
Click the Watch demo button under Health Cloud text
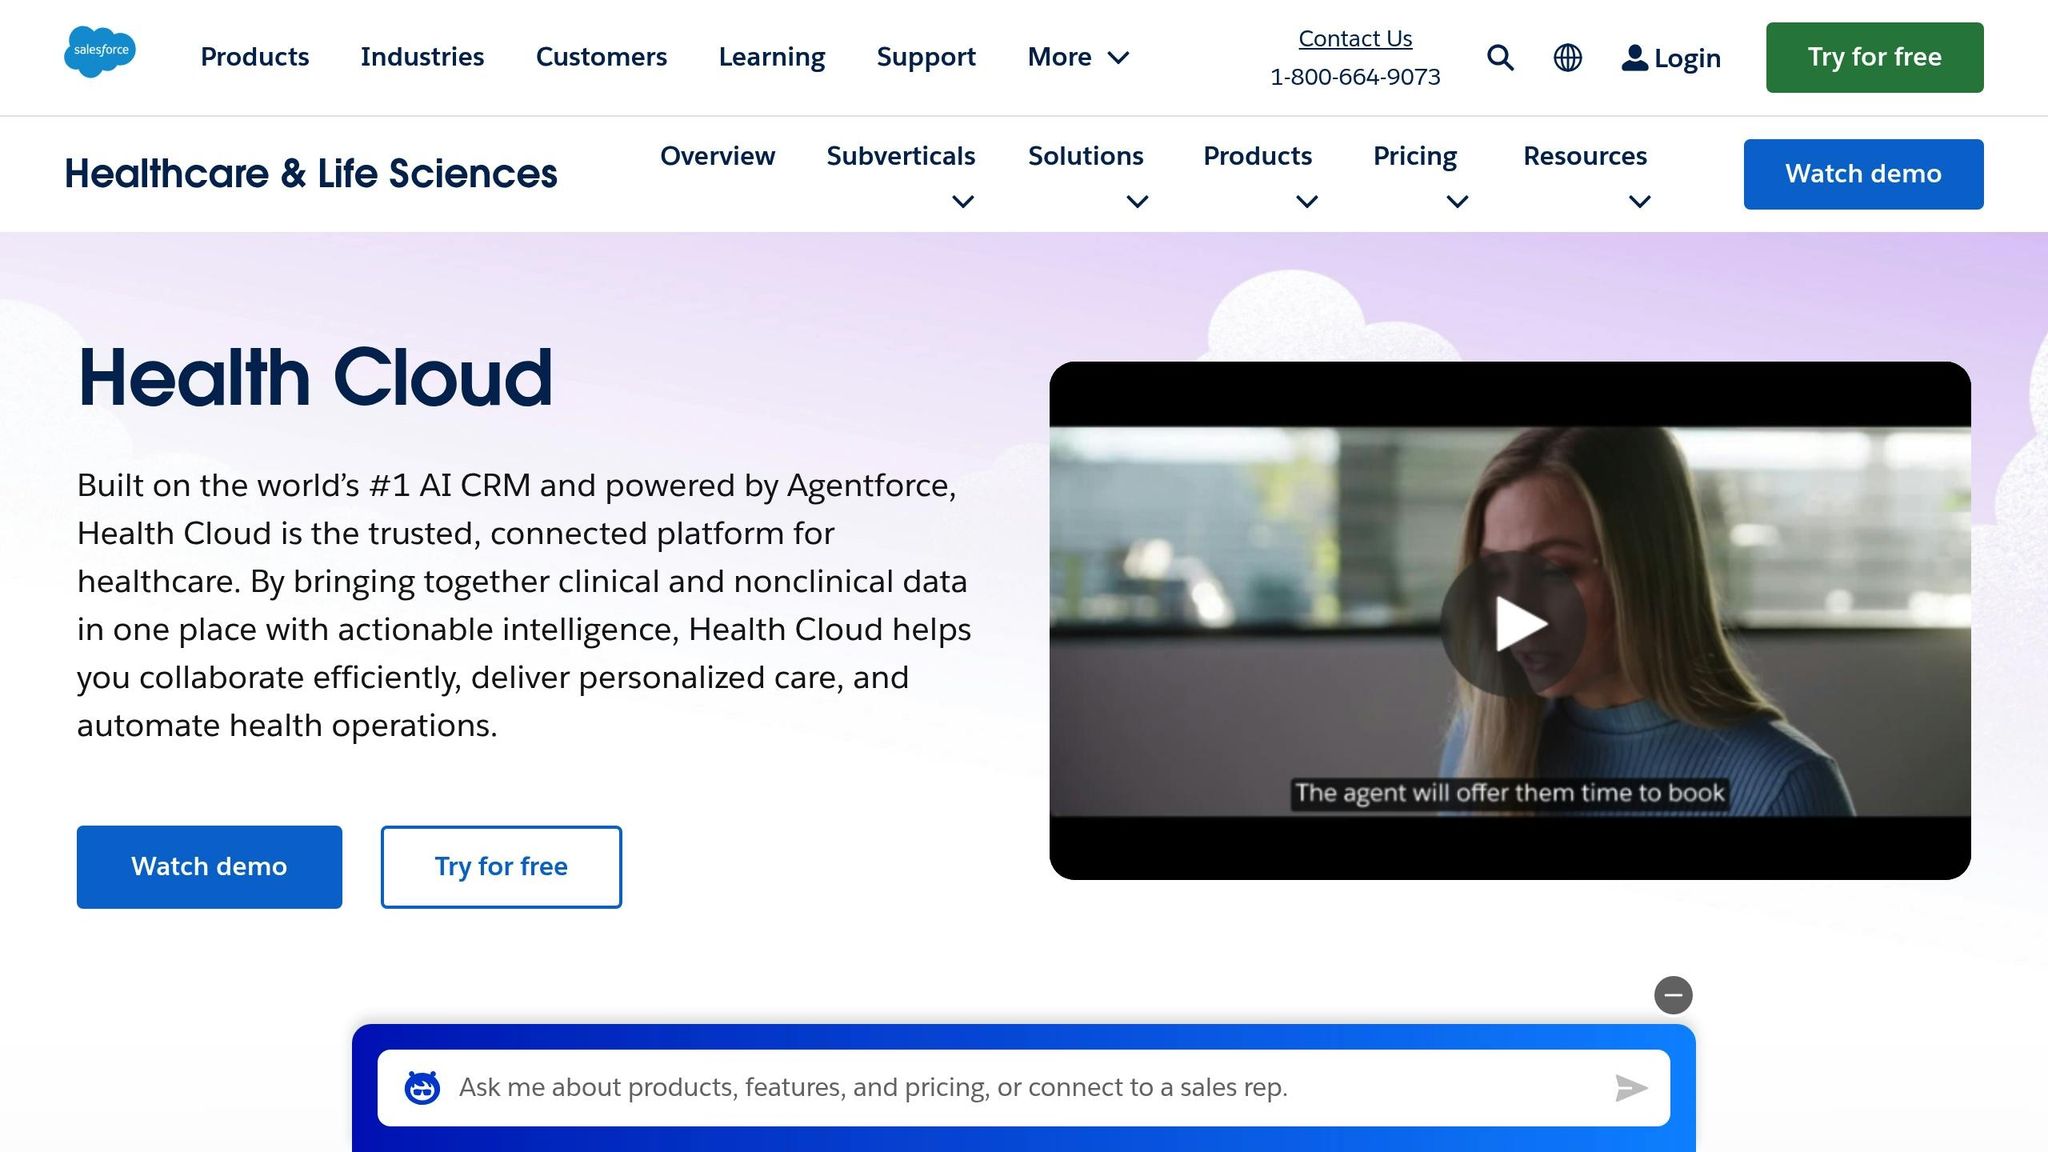[x=209, y=866]
